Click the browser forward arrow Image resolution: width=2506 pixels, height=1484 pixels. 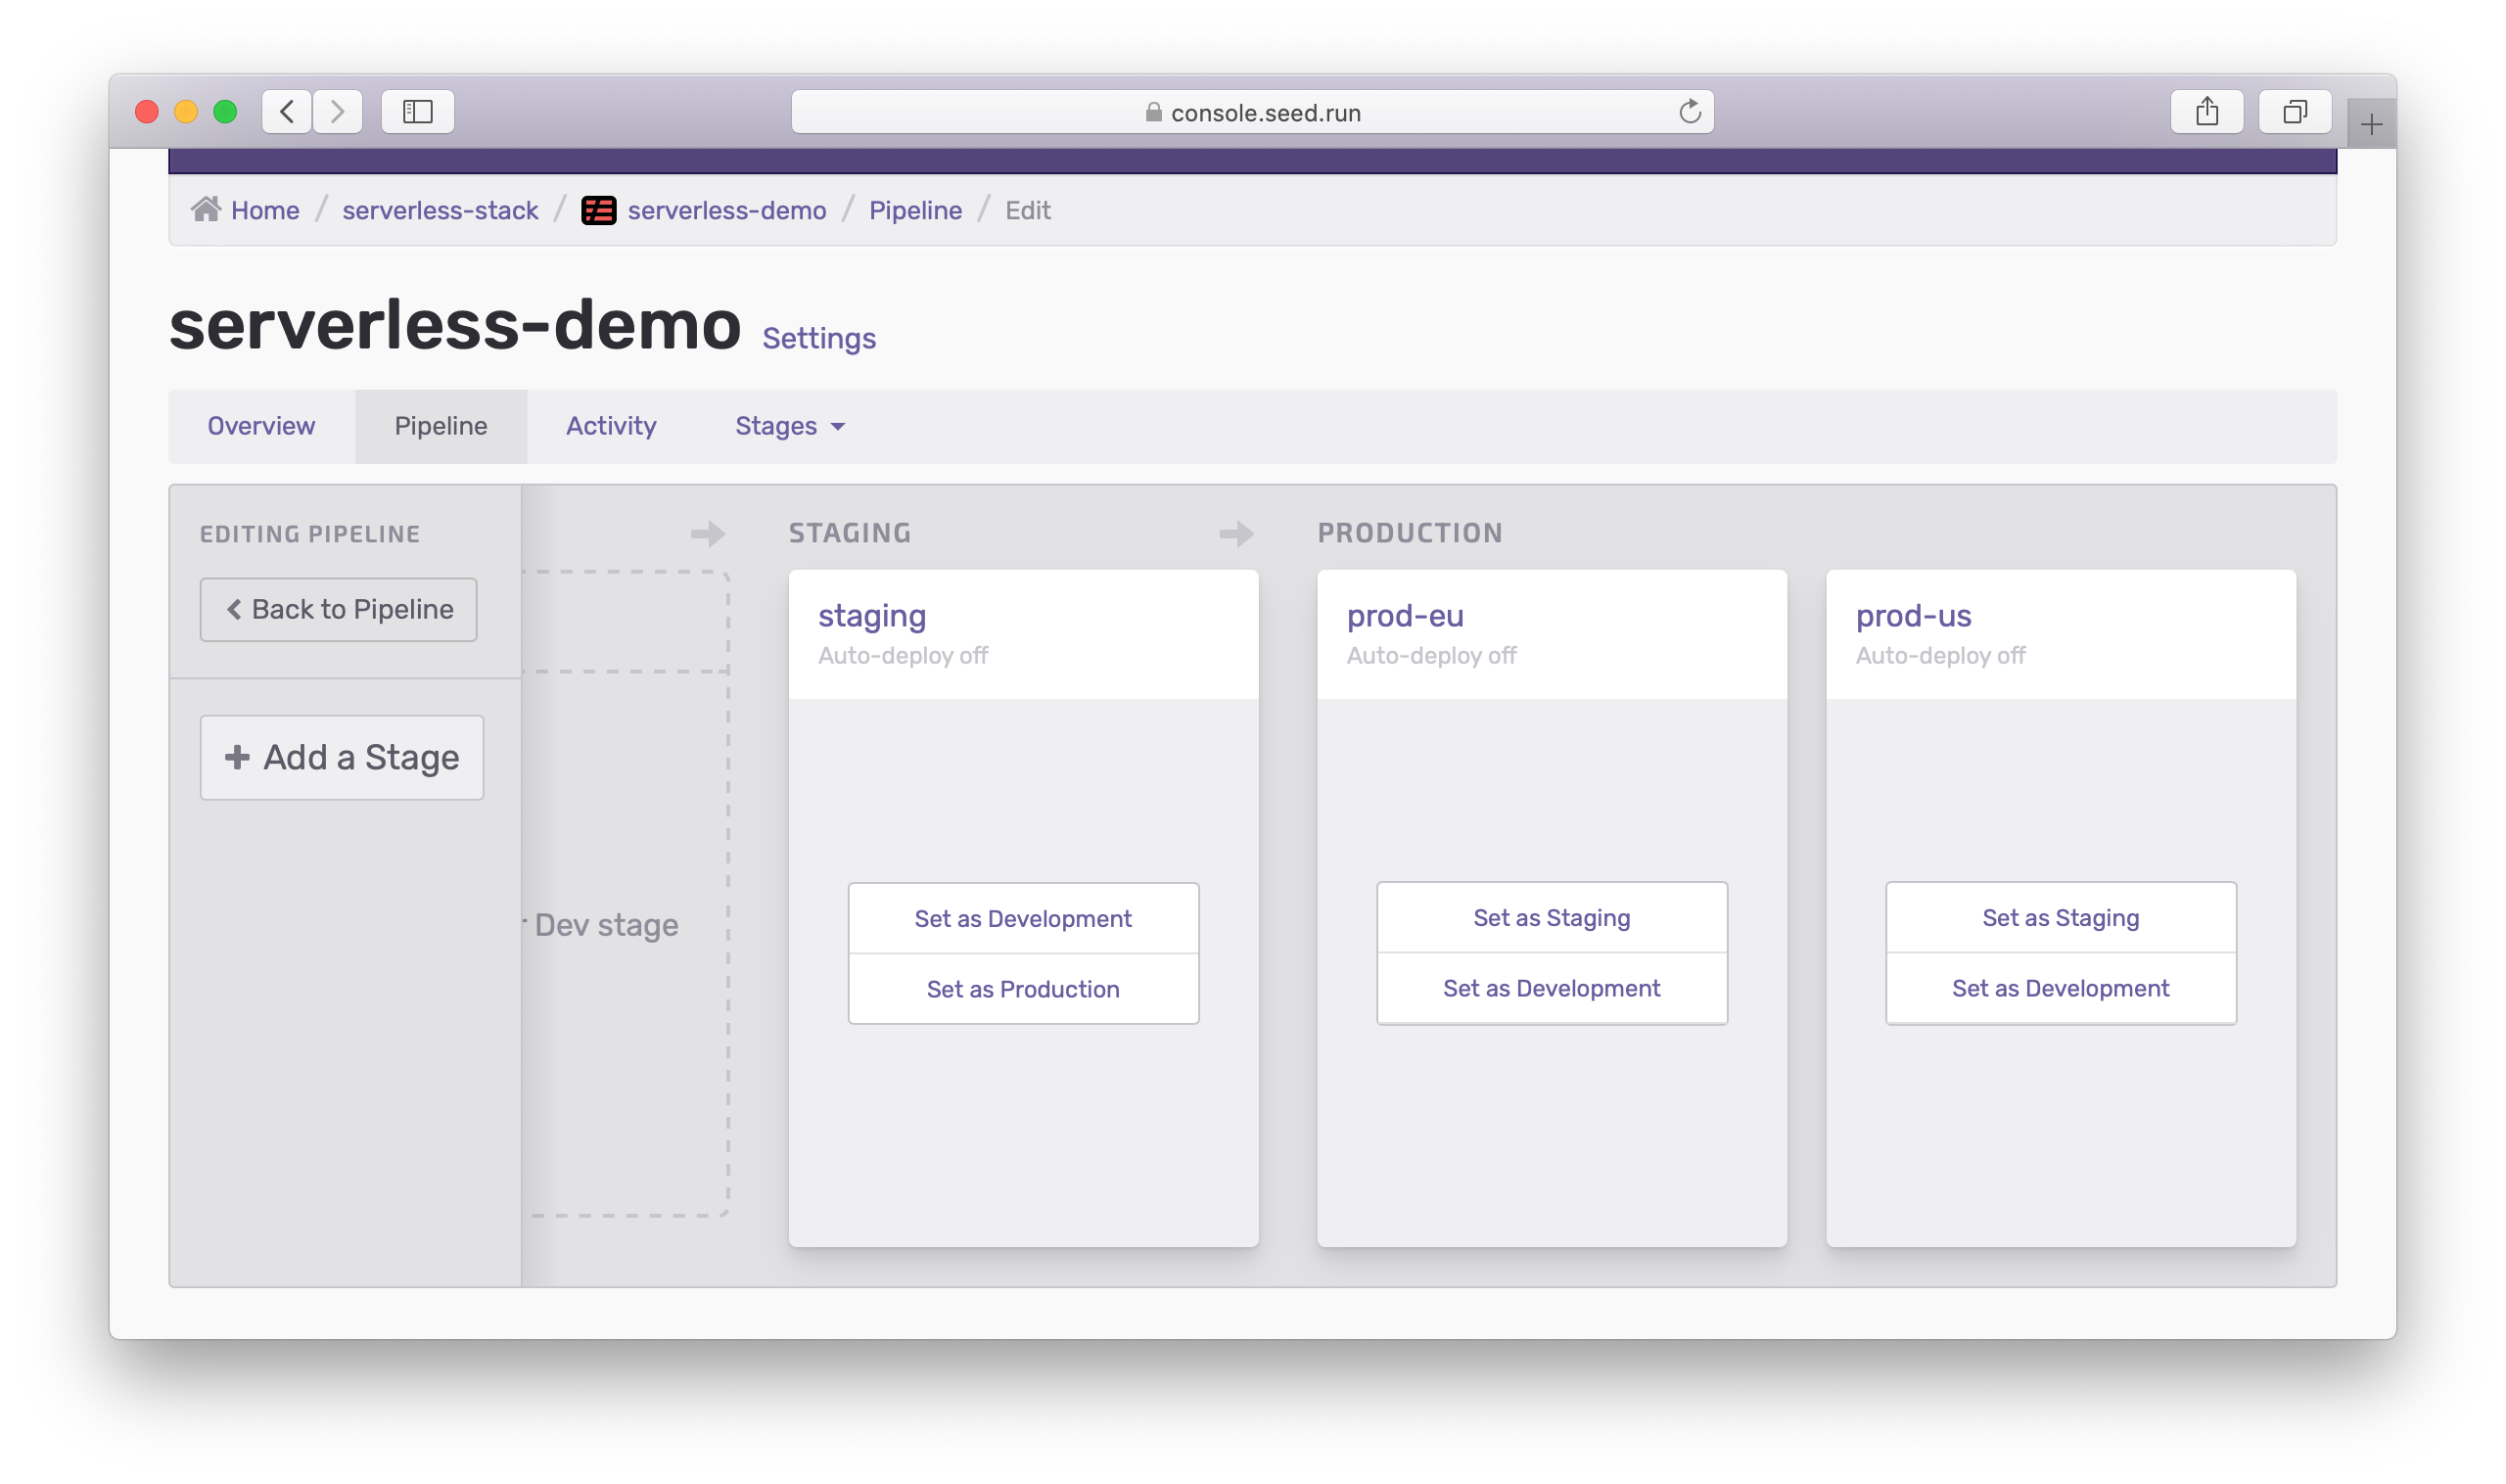(x=337, y=112)
